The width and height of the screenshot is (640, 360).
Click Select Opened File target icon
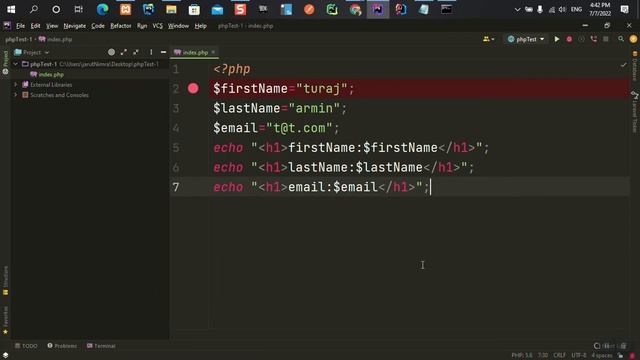pos(111,52)
